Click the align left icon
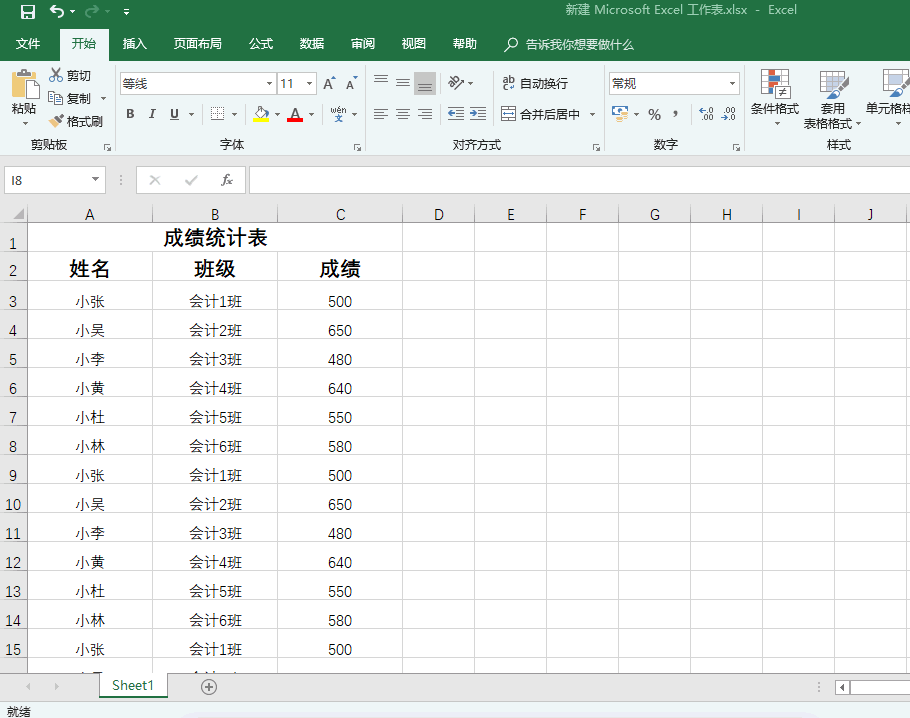The image size is (910, 718). coord(381,114)
